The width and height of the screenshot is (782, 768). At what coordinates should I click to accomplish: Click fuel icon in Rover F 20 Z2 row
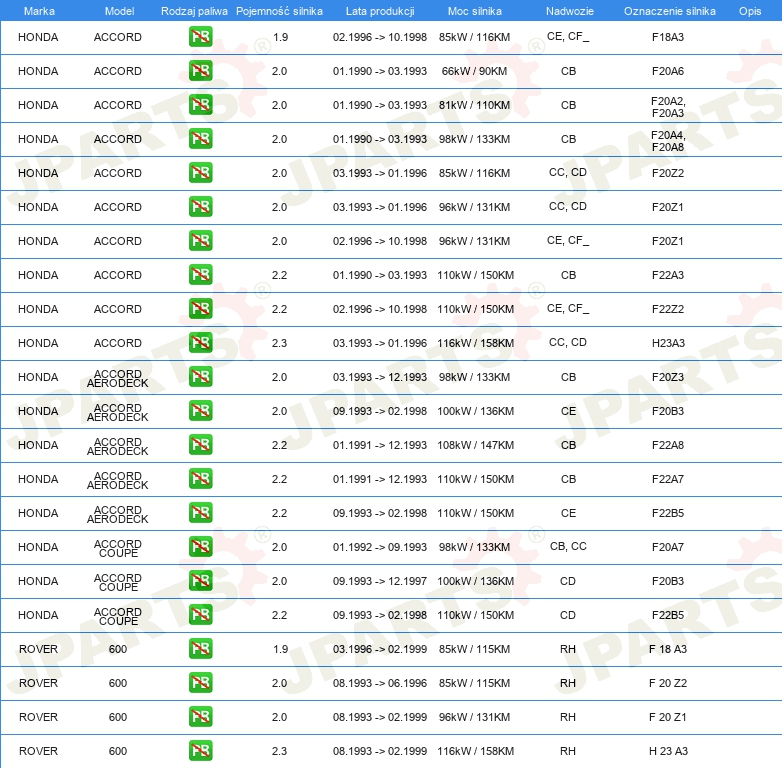pyautogui.click(x=200, y=683)
